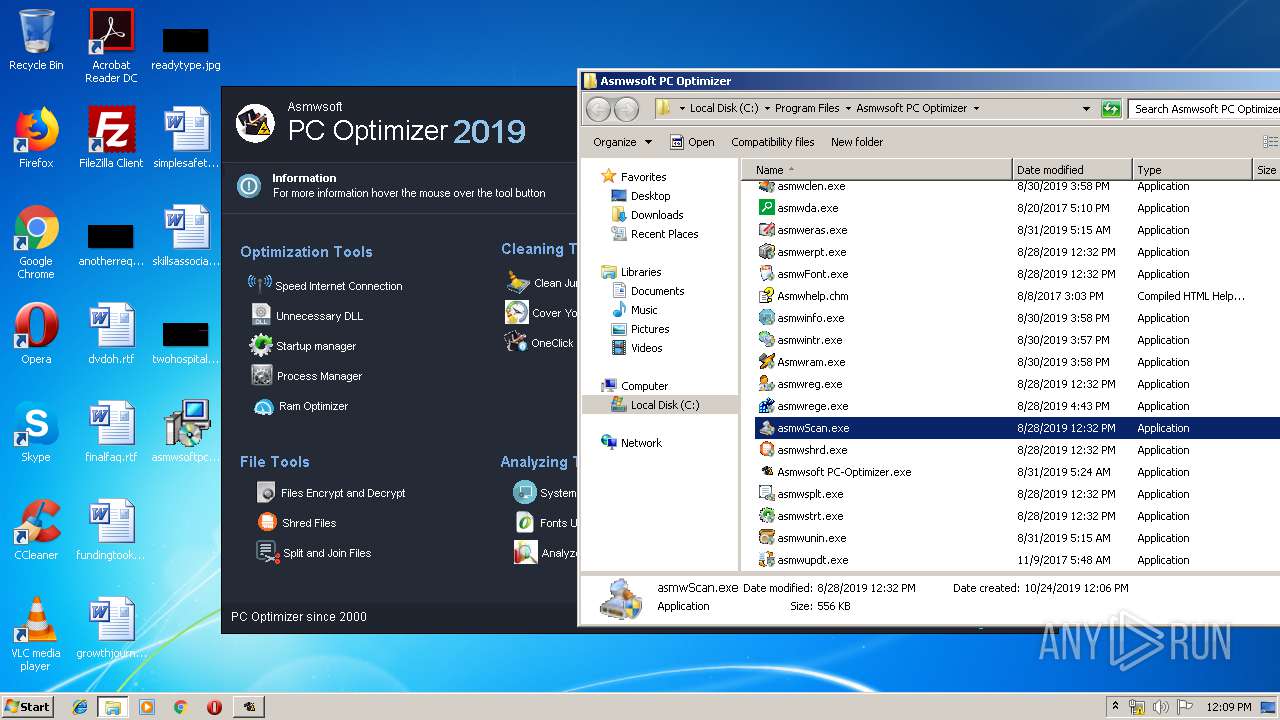Expand Program Files breadcrumb arrow
Viewport: 1280px width, 720px height.
[x=847, y=108]
